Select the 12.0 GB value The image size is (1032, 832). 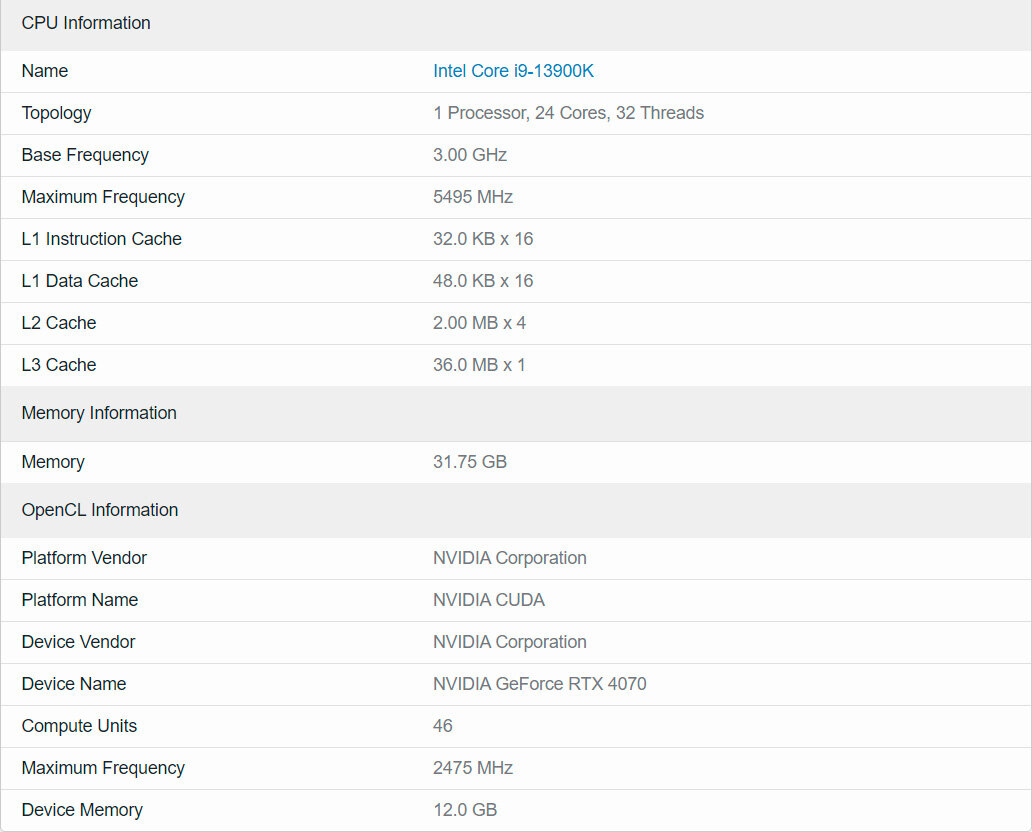465,810
